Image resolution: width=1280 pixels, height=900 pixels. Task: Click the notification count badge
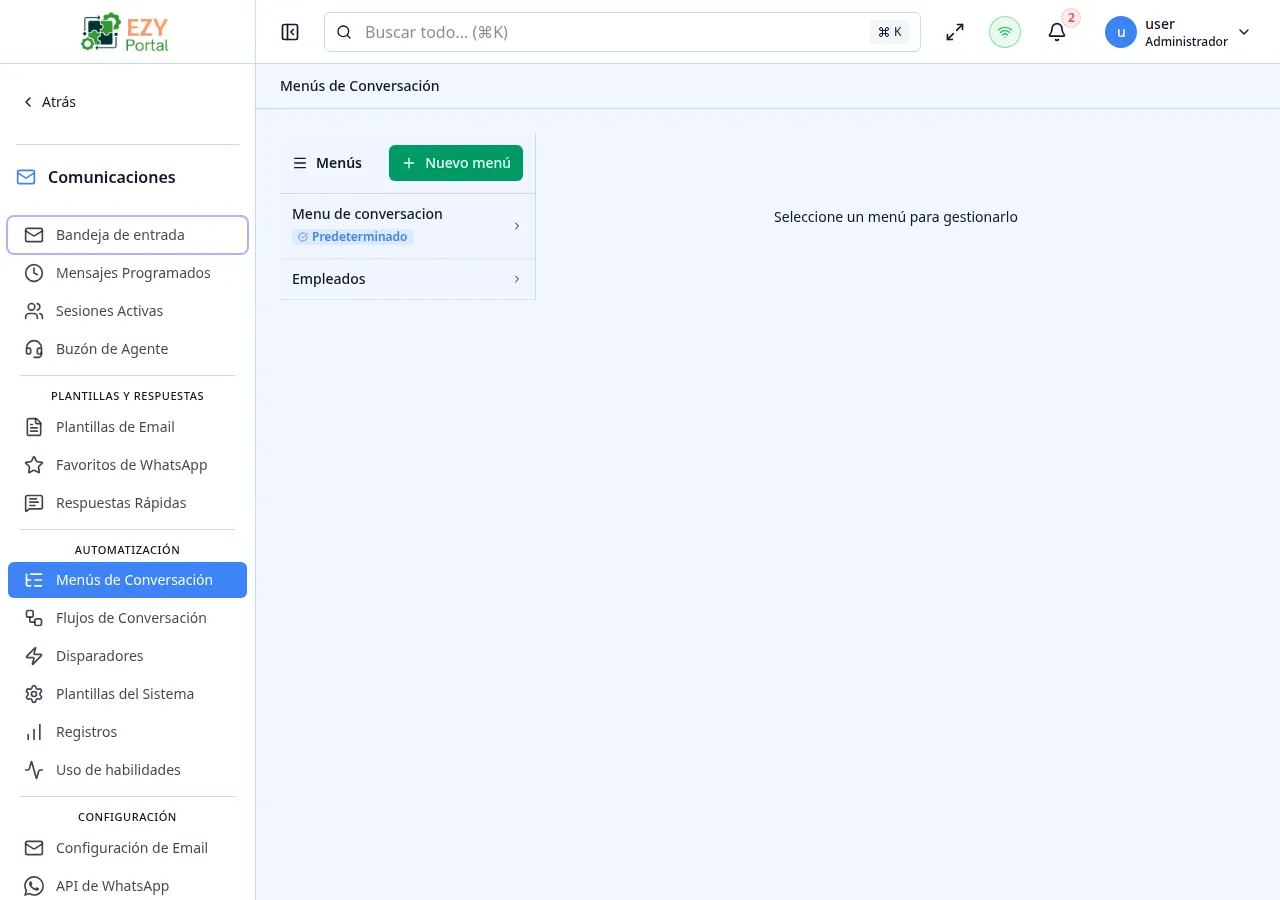click(x=1071, y=18)
